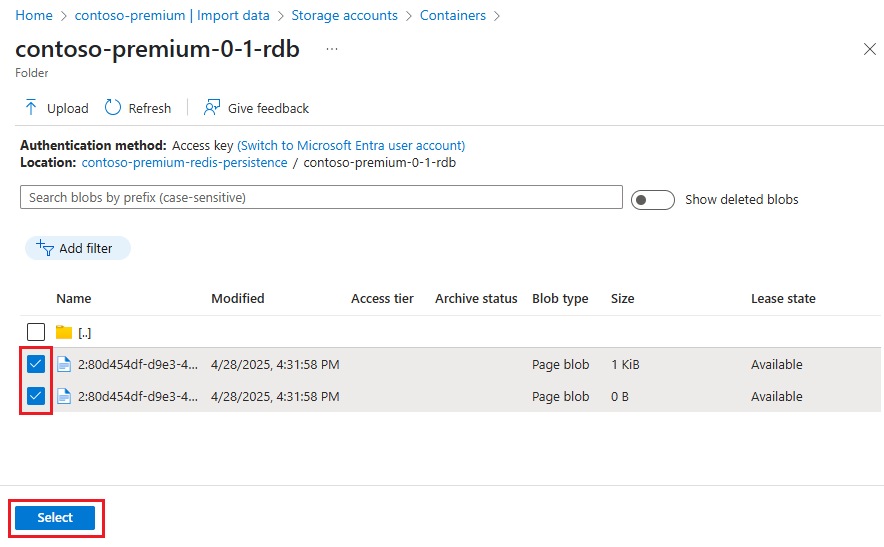
Task: Click the Give feedback icon
Action: [212, 108]
